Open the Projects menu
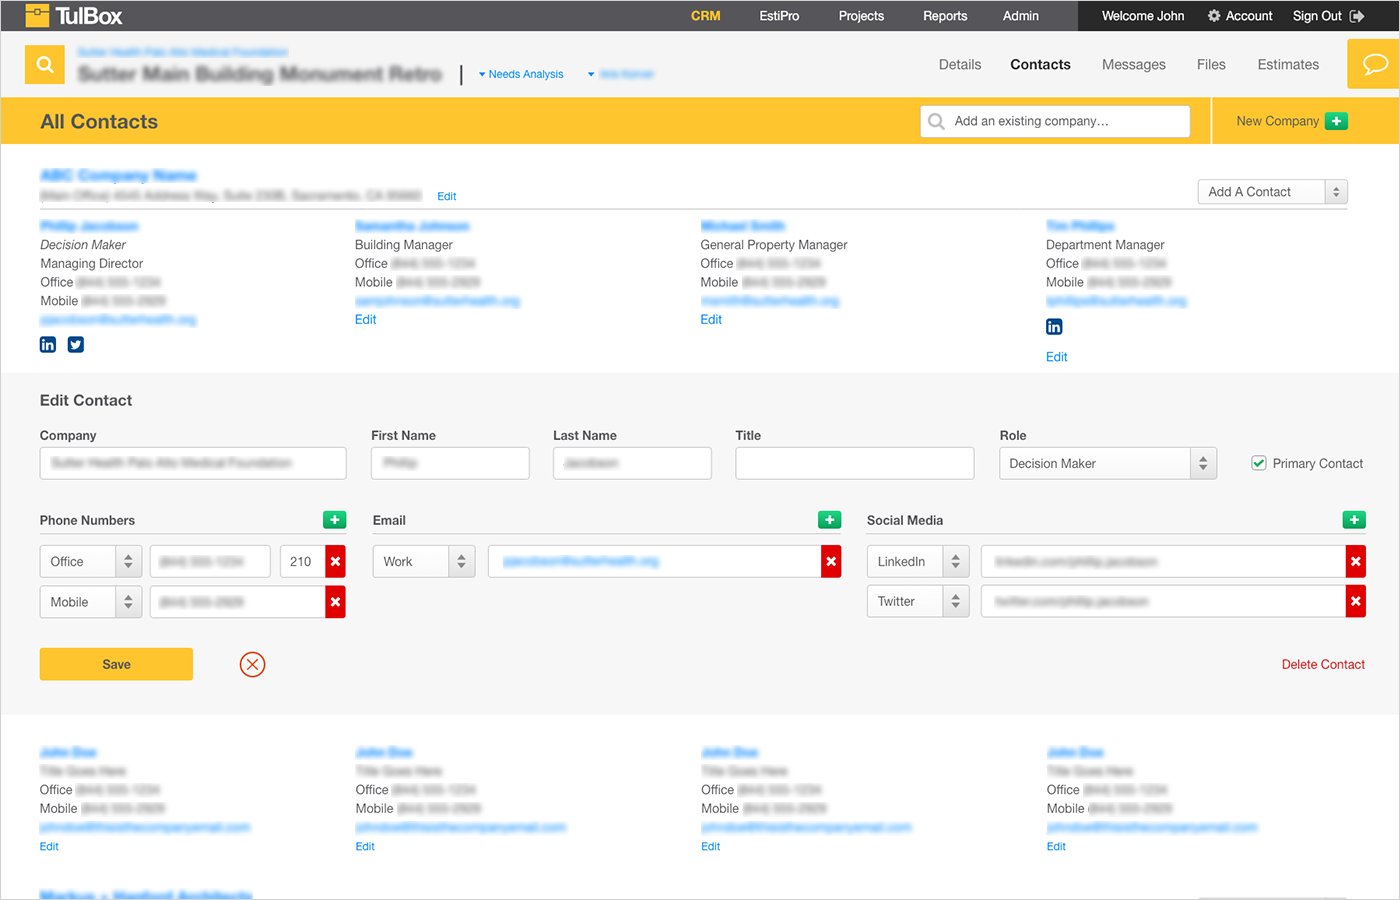The height and width of the screenshot is (900, 1400). point(861,16)
